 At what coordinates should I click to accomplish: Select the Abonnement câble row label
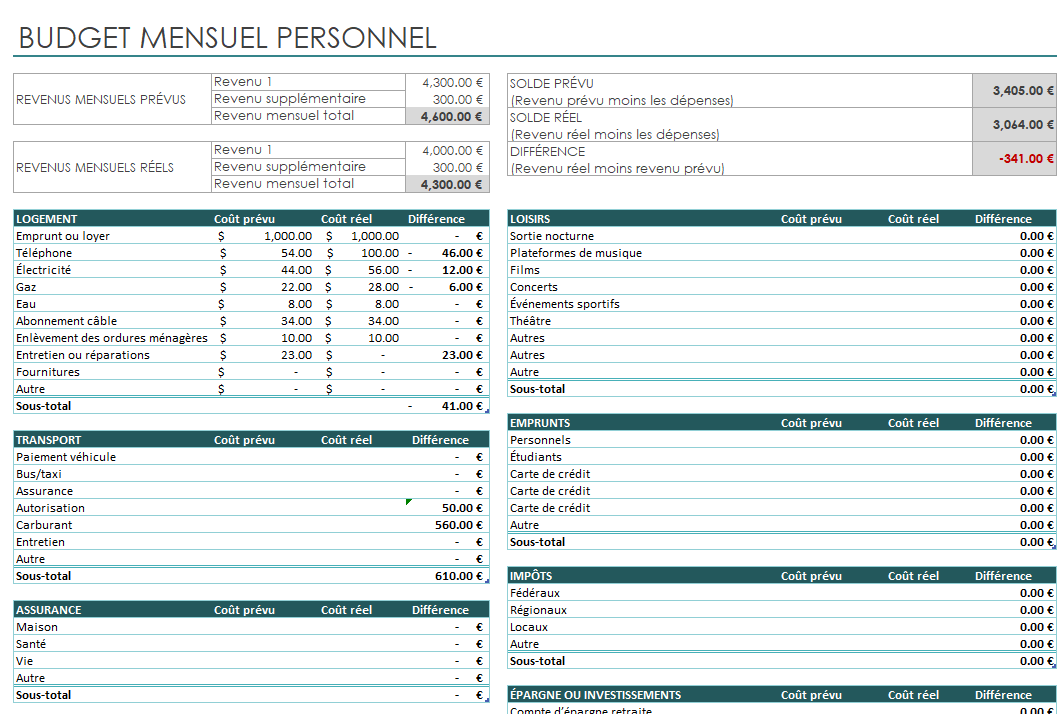[x=66, y=321]
